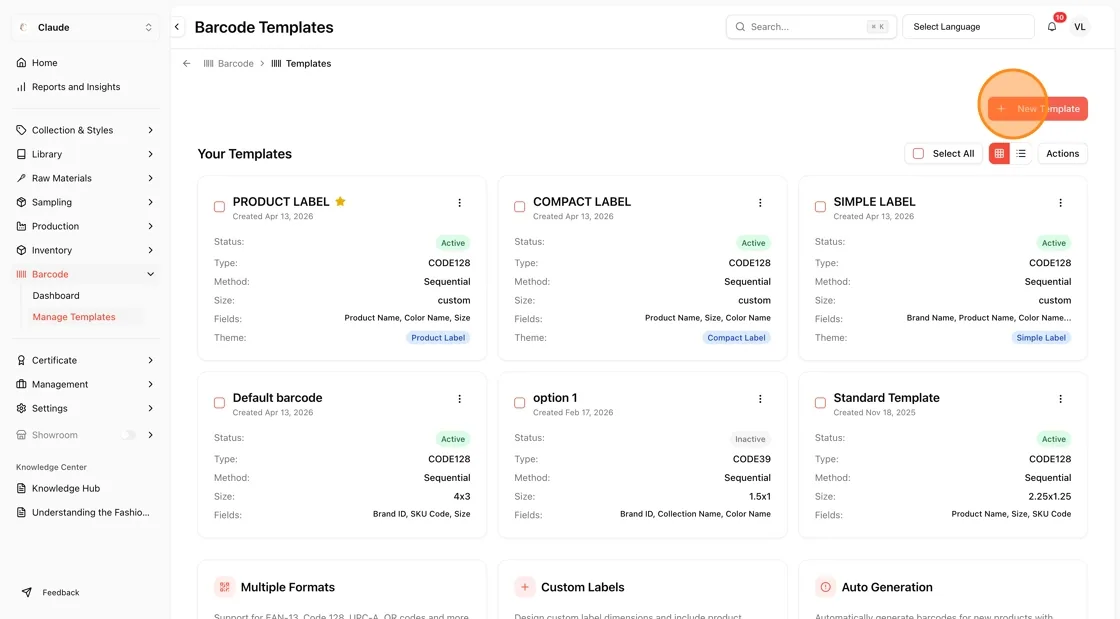Screen dimensions: 1120x619
Task: Click the Inactive status badge on option 1
Action: click(750, 439)
